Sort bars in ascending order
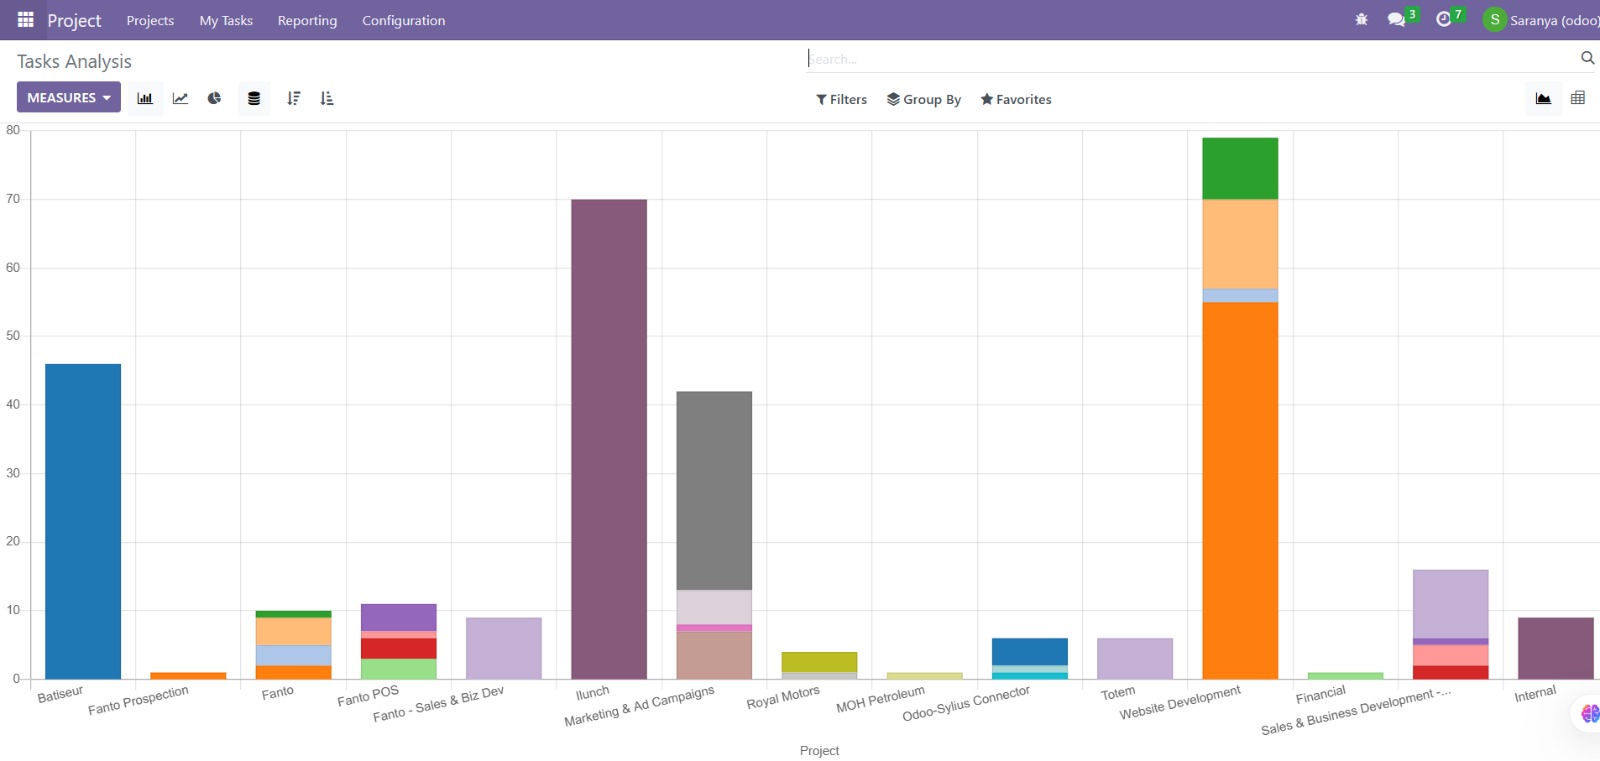The width and height of the screenshot is (1600, 761). coord(327,98)
